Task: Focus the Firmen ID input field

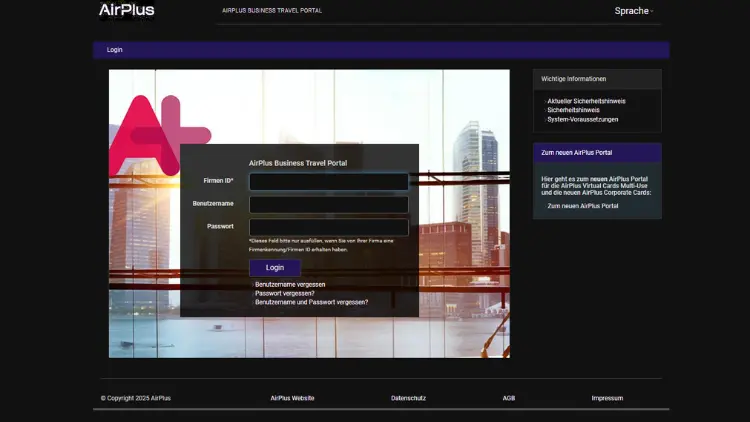Action: pos(329,181)
